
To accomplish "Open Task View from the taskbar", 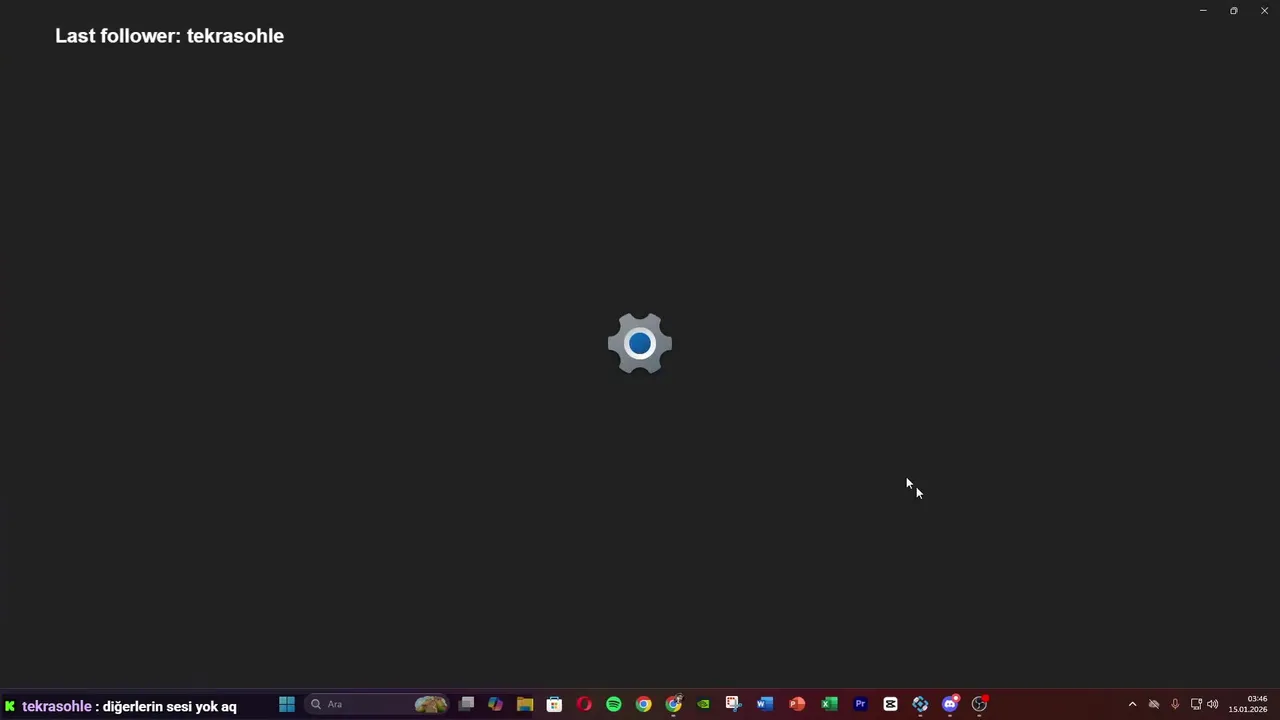I will (466, 704).
